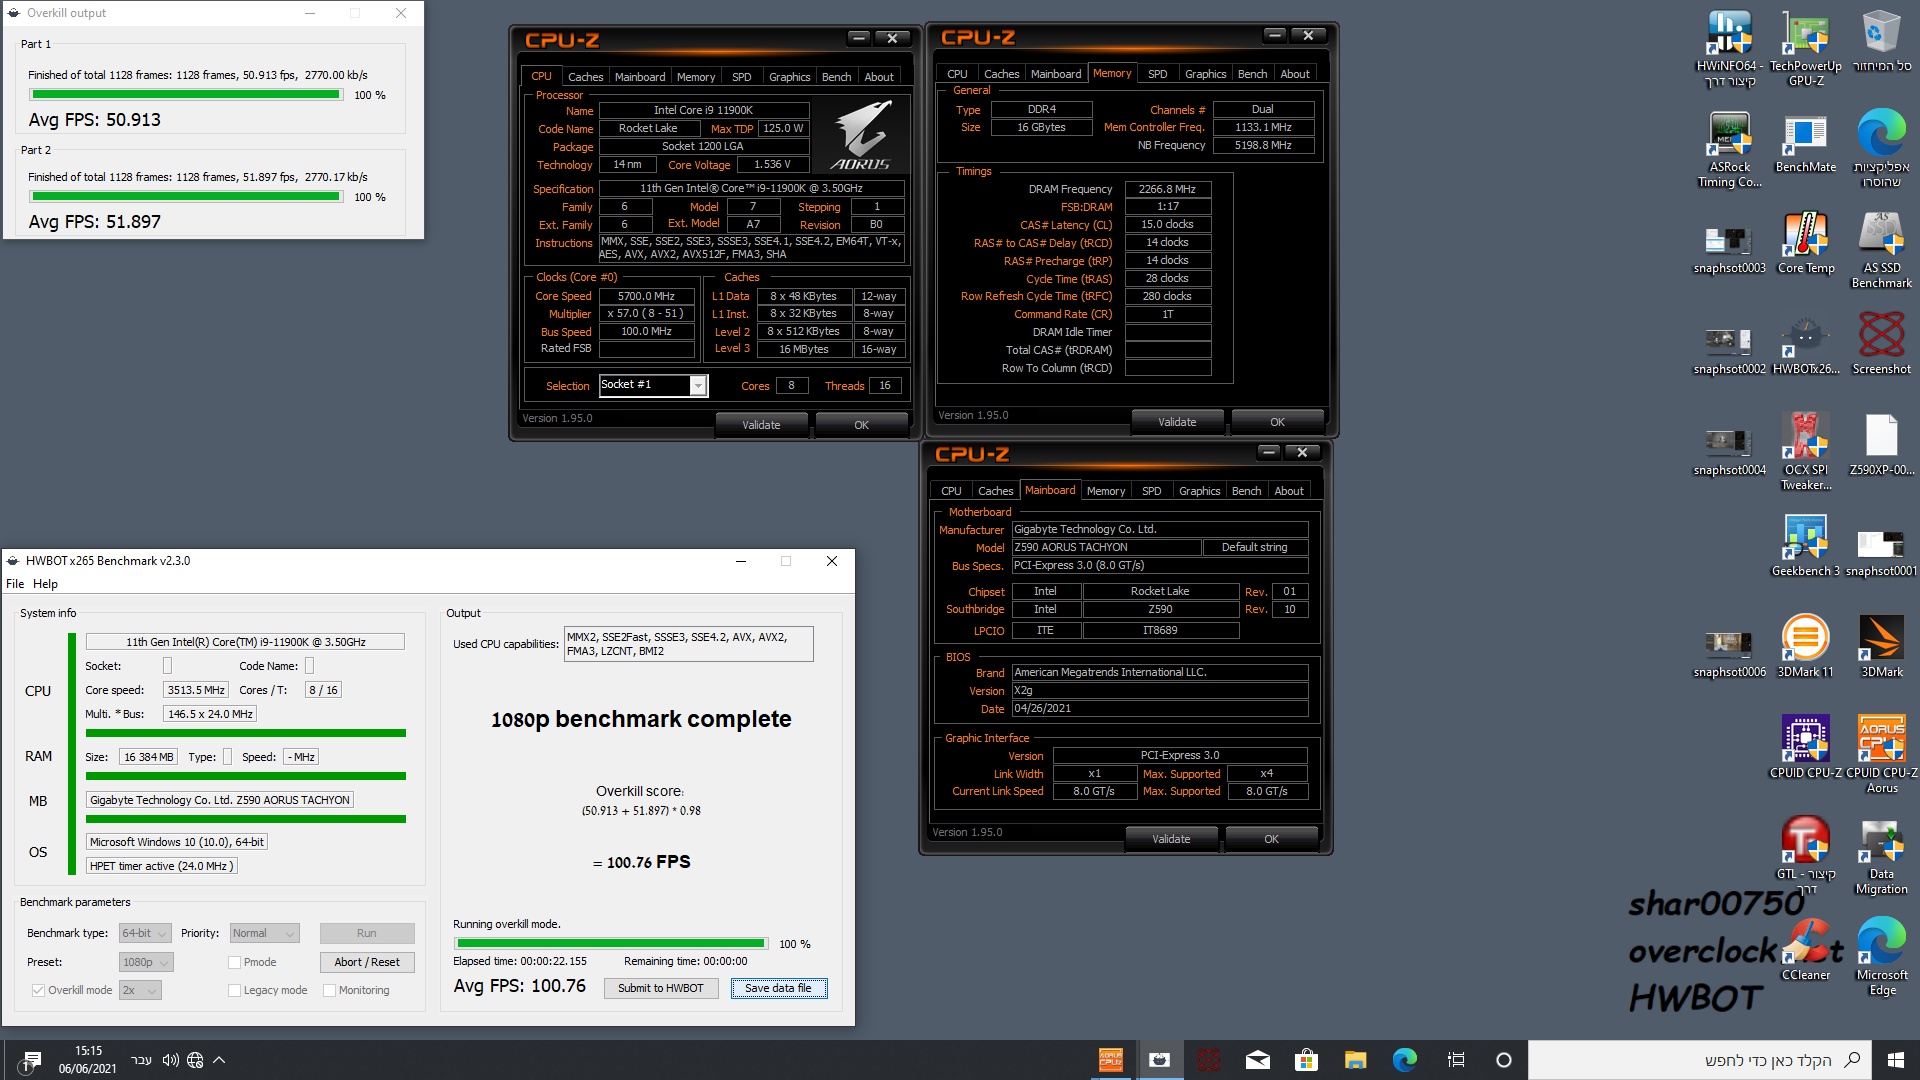
Task: Open CPUID CPU-Z desktop icon
Action: pyautogui.click(x=1805, y=747)
